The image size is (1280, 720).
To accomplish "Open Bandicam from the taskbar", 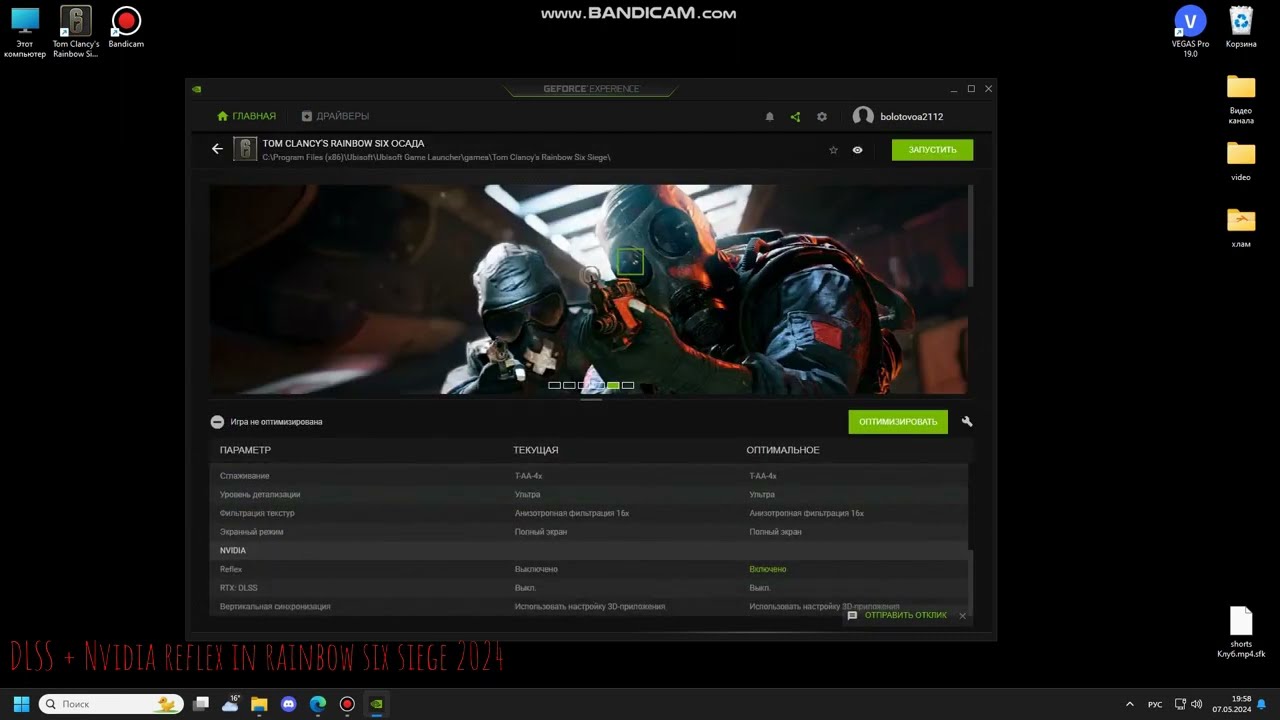I will [x=347, y=704].
